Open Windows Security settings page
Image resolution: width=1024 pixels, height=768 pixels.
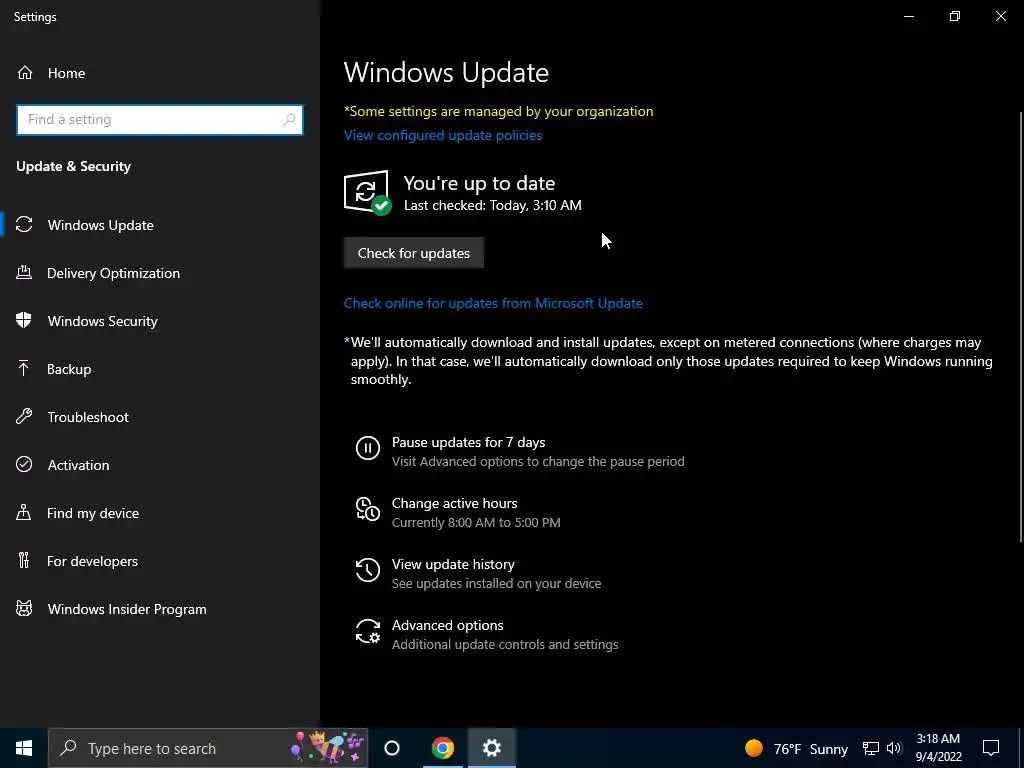pyautogui.click(x=160, y=321)
